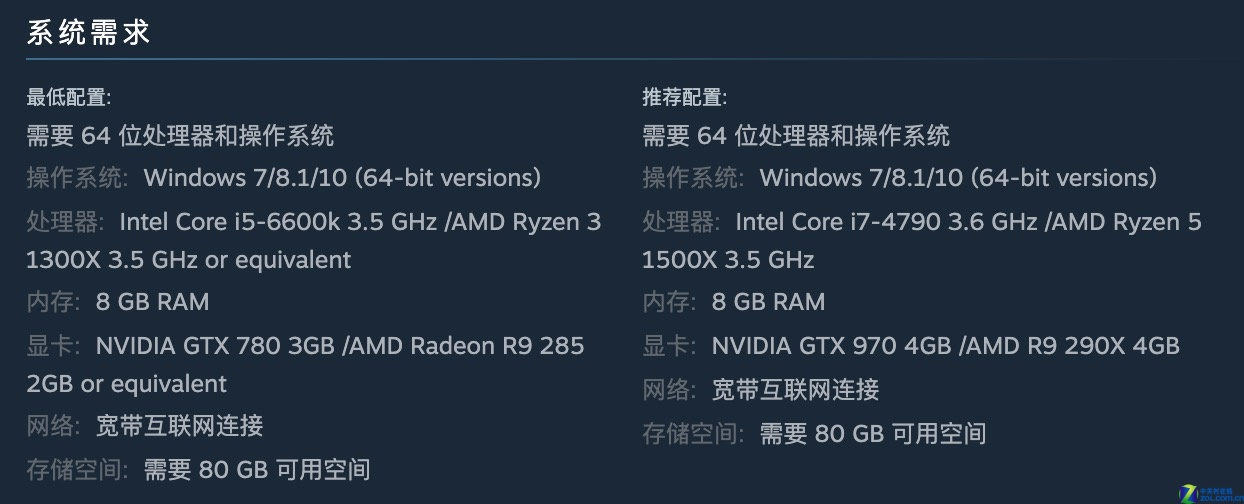Click recommended 8 GB RAM memory line

click(734, 301)
